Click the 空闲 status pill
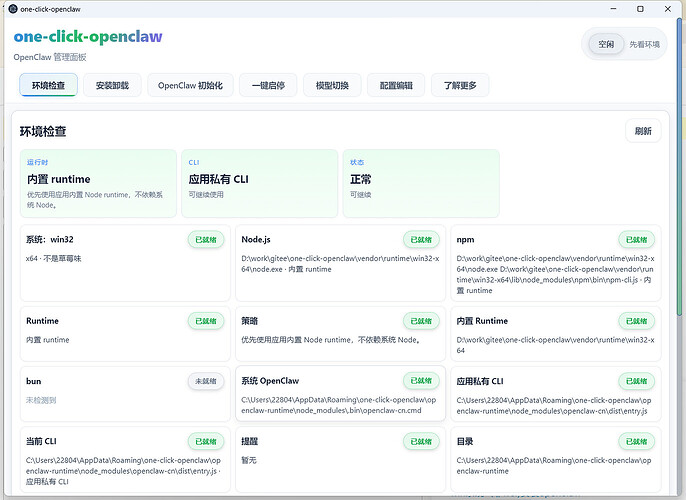The height and width of the screenshot is (500, 686). (x=606, y=44)
